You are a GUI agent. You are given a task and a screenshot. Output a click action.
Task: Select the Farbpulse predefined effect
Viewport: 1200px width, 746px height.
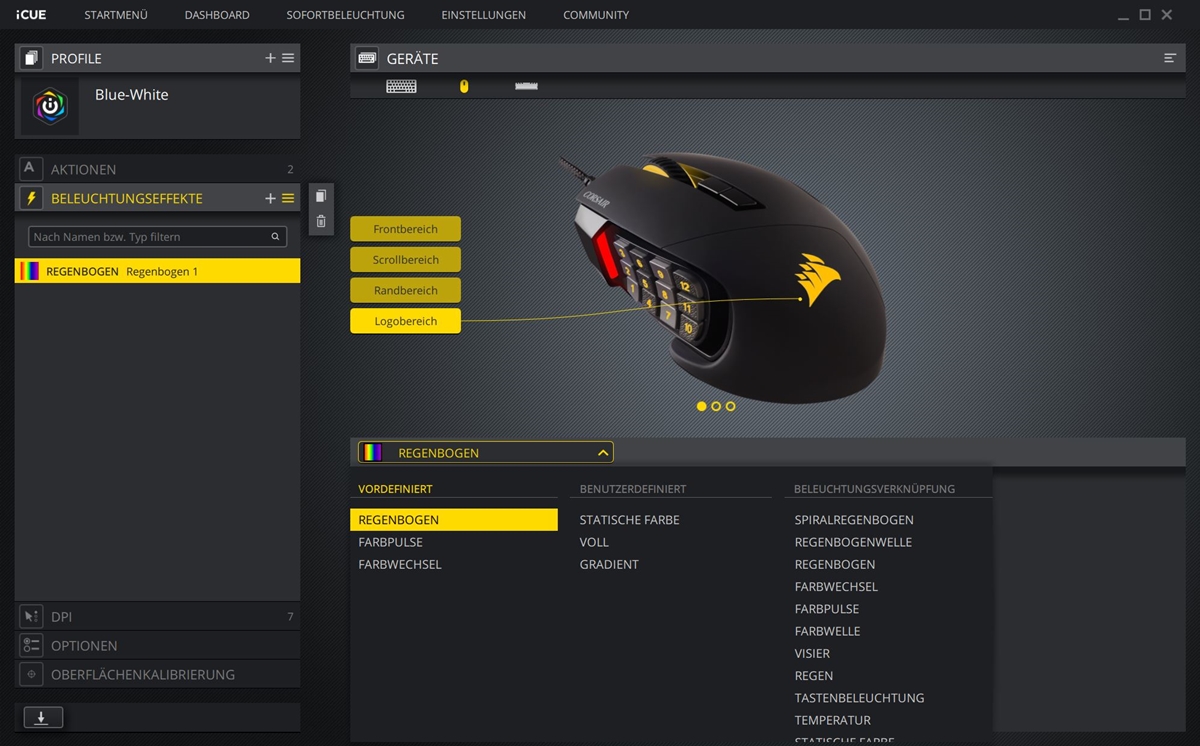390,542
